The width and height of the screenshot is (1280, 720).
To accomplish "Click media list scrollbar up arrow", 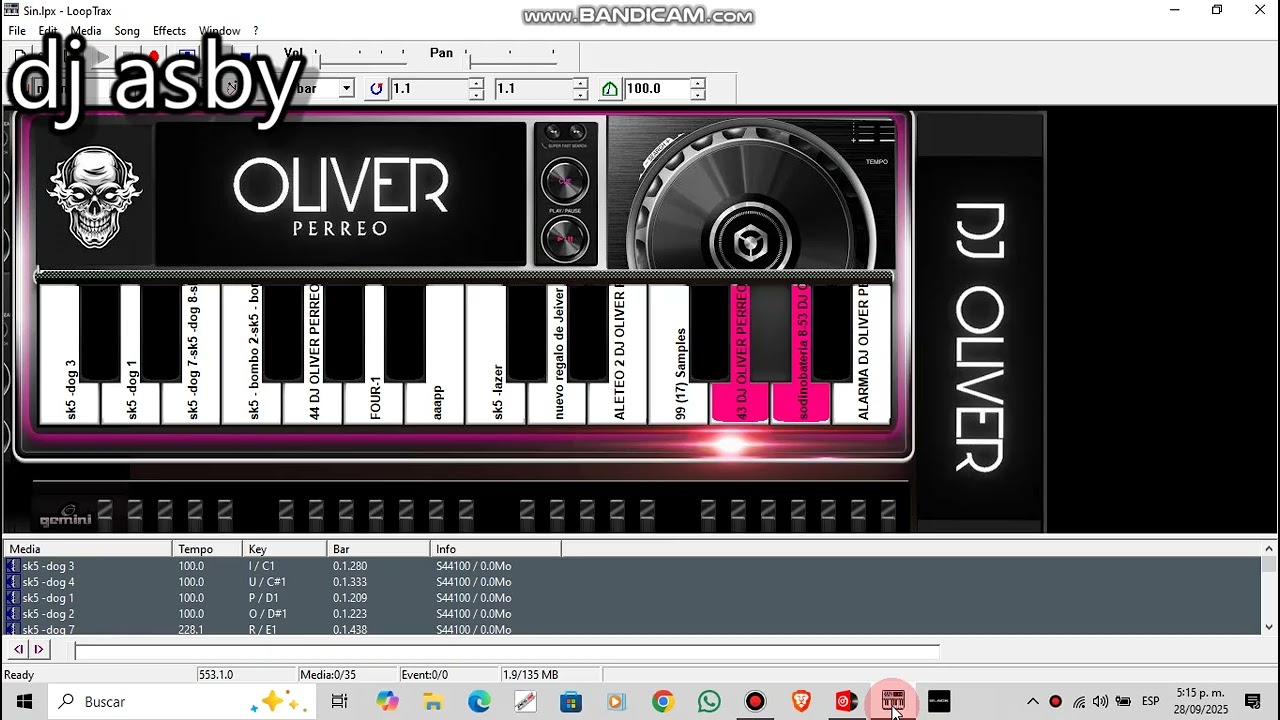I will (x=1269, y=549).
